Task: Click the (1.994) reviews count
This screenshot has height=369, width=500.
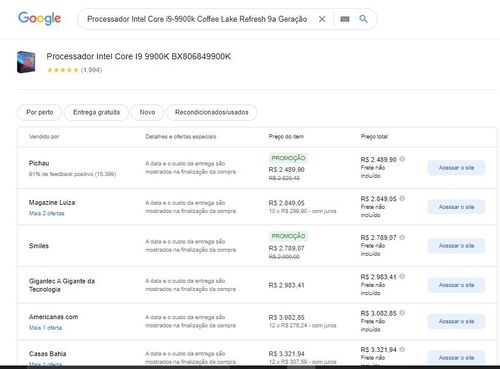Action: (x=91, y=70)
